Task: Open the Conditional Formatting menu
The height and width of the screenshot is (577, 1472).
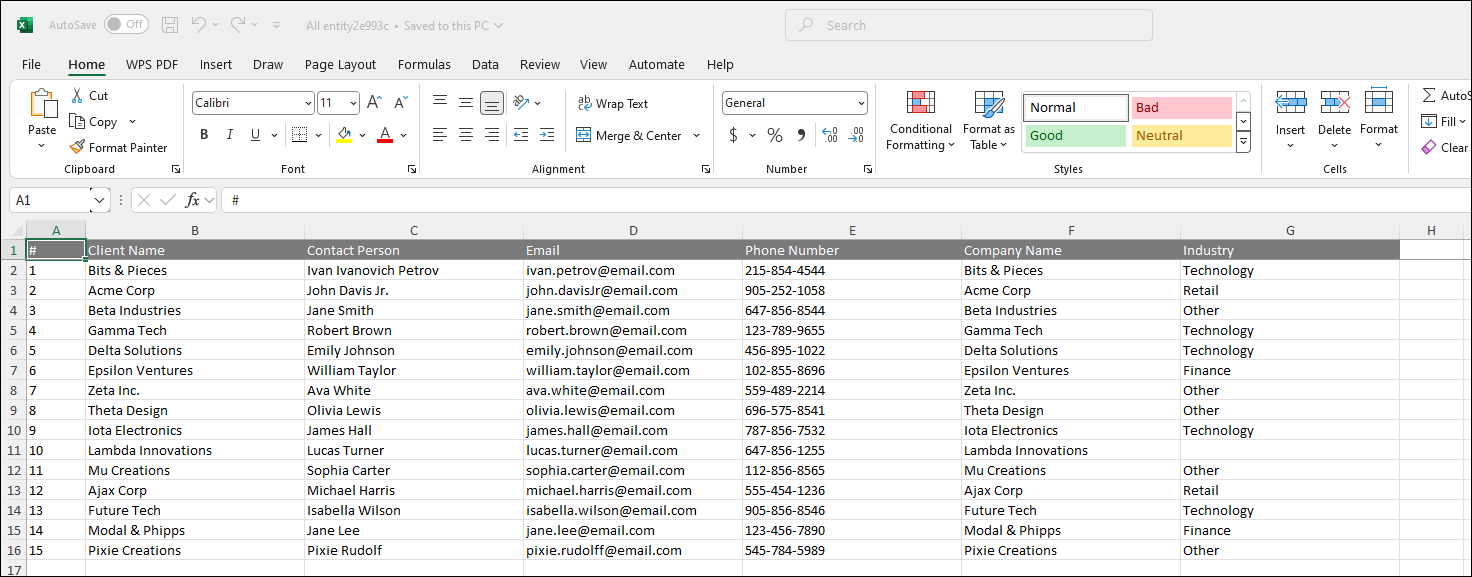Action: click(921, 121)
